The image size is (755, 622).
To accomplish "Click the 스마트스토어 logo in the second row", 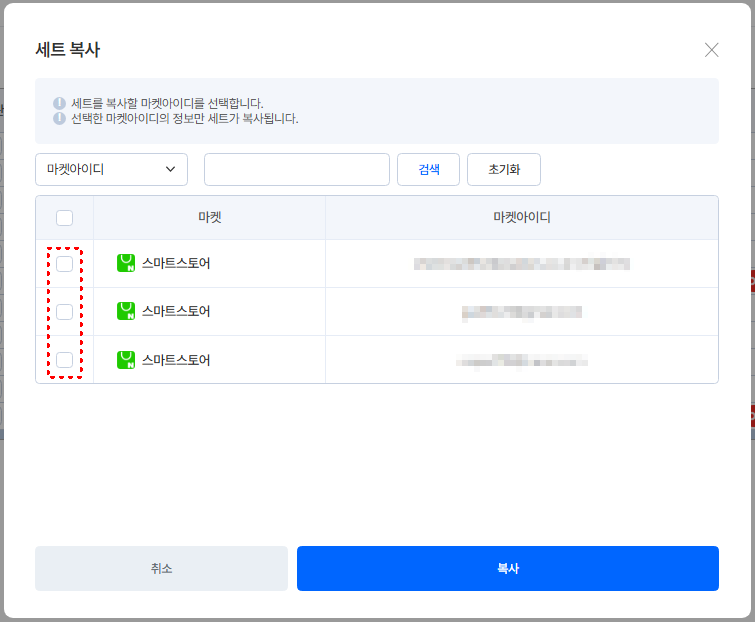I will 126,311.
